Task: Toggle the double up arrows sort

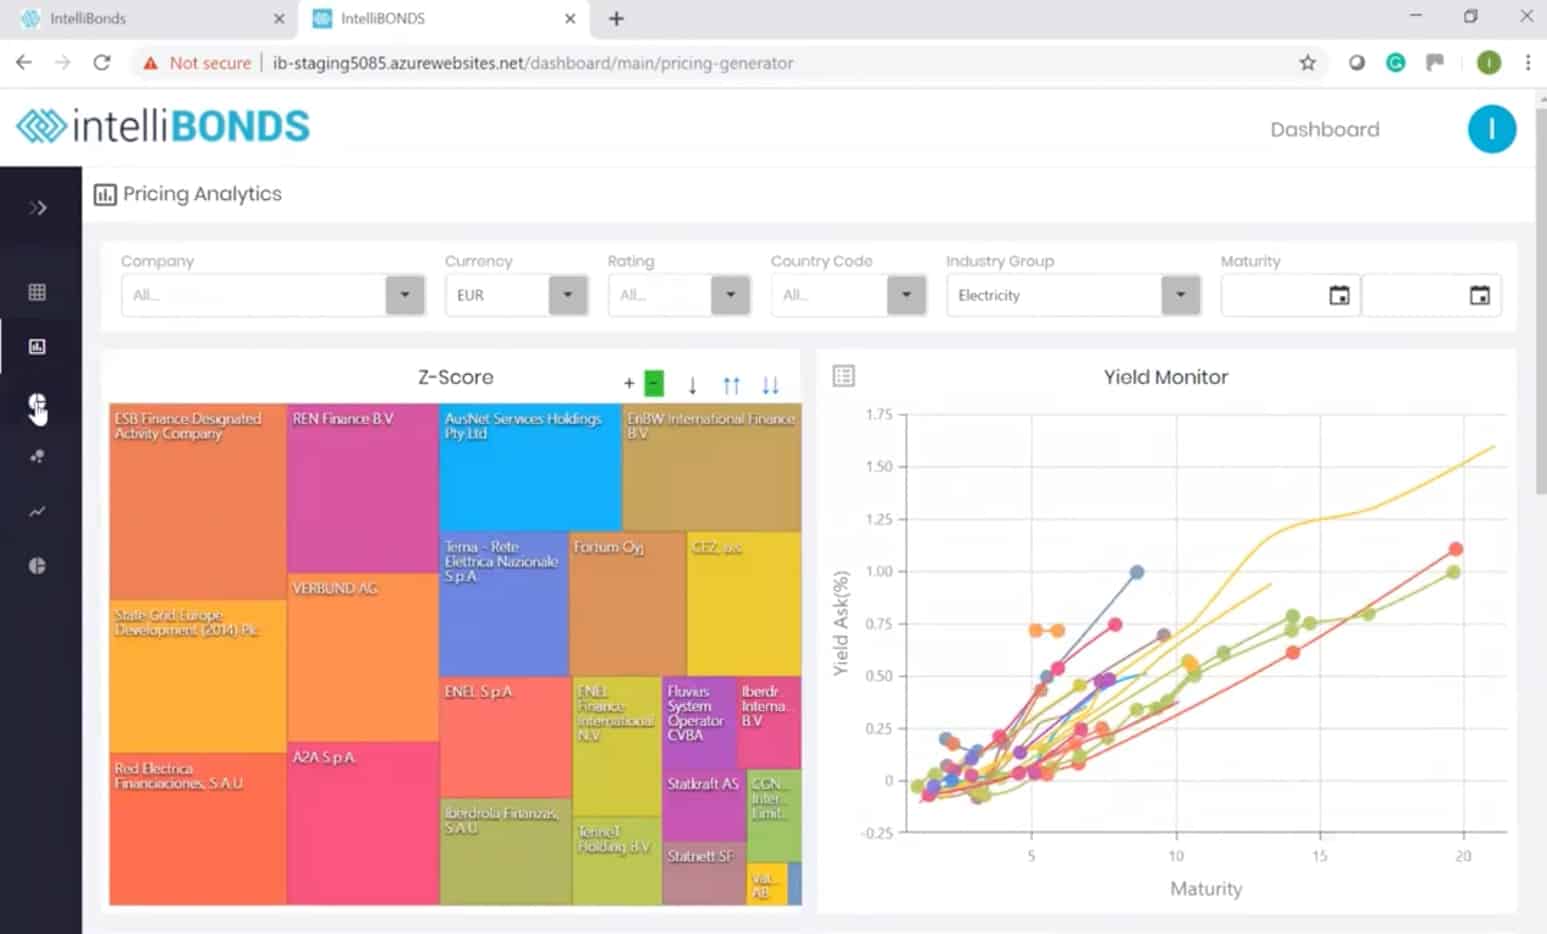Action: click(731, 385)
